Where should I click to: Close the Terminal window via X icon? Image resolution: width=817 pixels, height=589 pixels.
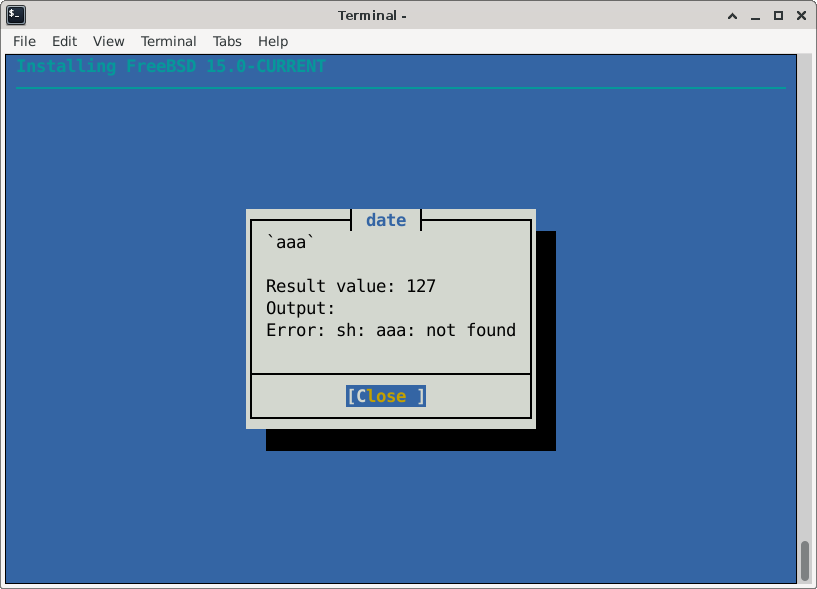[799, 15]
